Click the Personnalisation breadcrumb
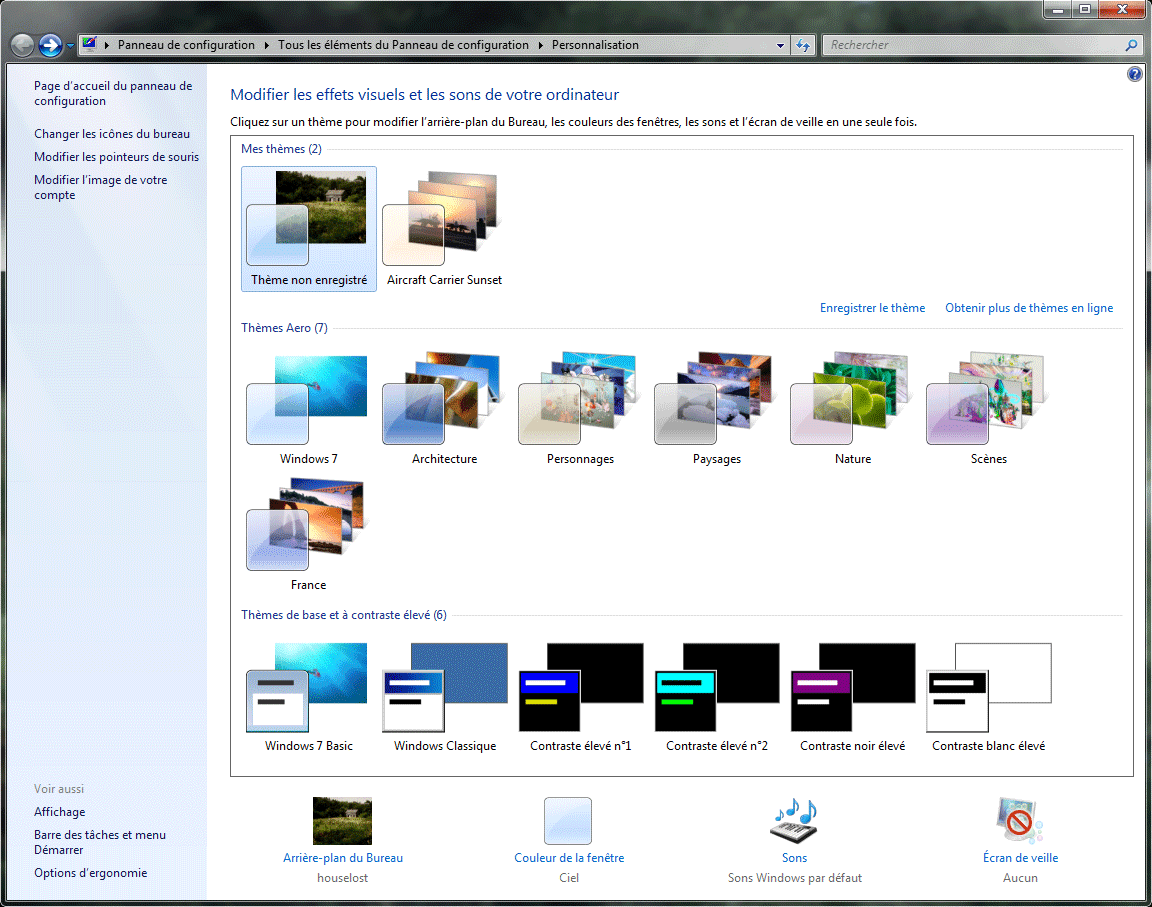The image size is (1152, 907). [595, 45]
